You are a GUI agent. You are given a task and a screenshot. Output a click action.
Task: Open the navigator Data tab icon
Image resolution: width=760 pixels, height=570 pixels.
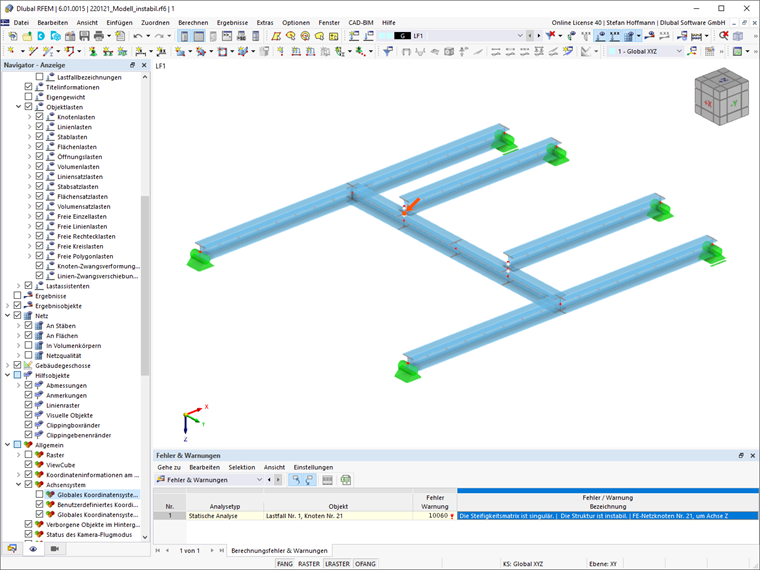12,549
